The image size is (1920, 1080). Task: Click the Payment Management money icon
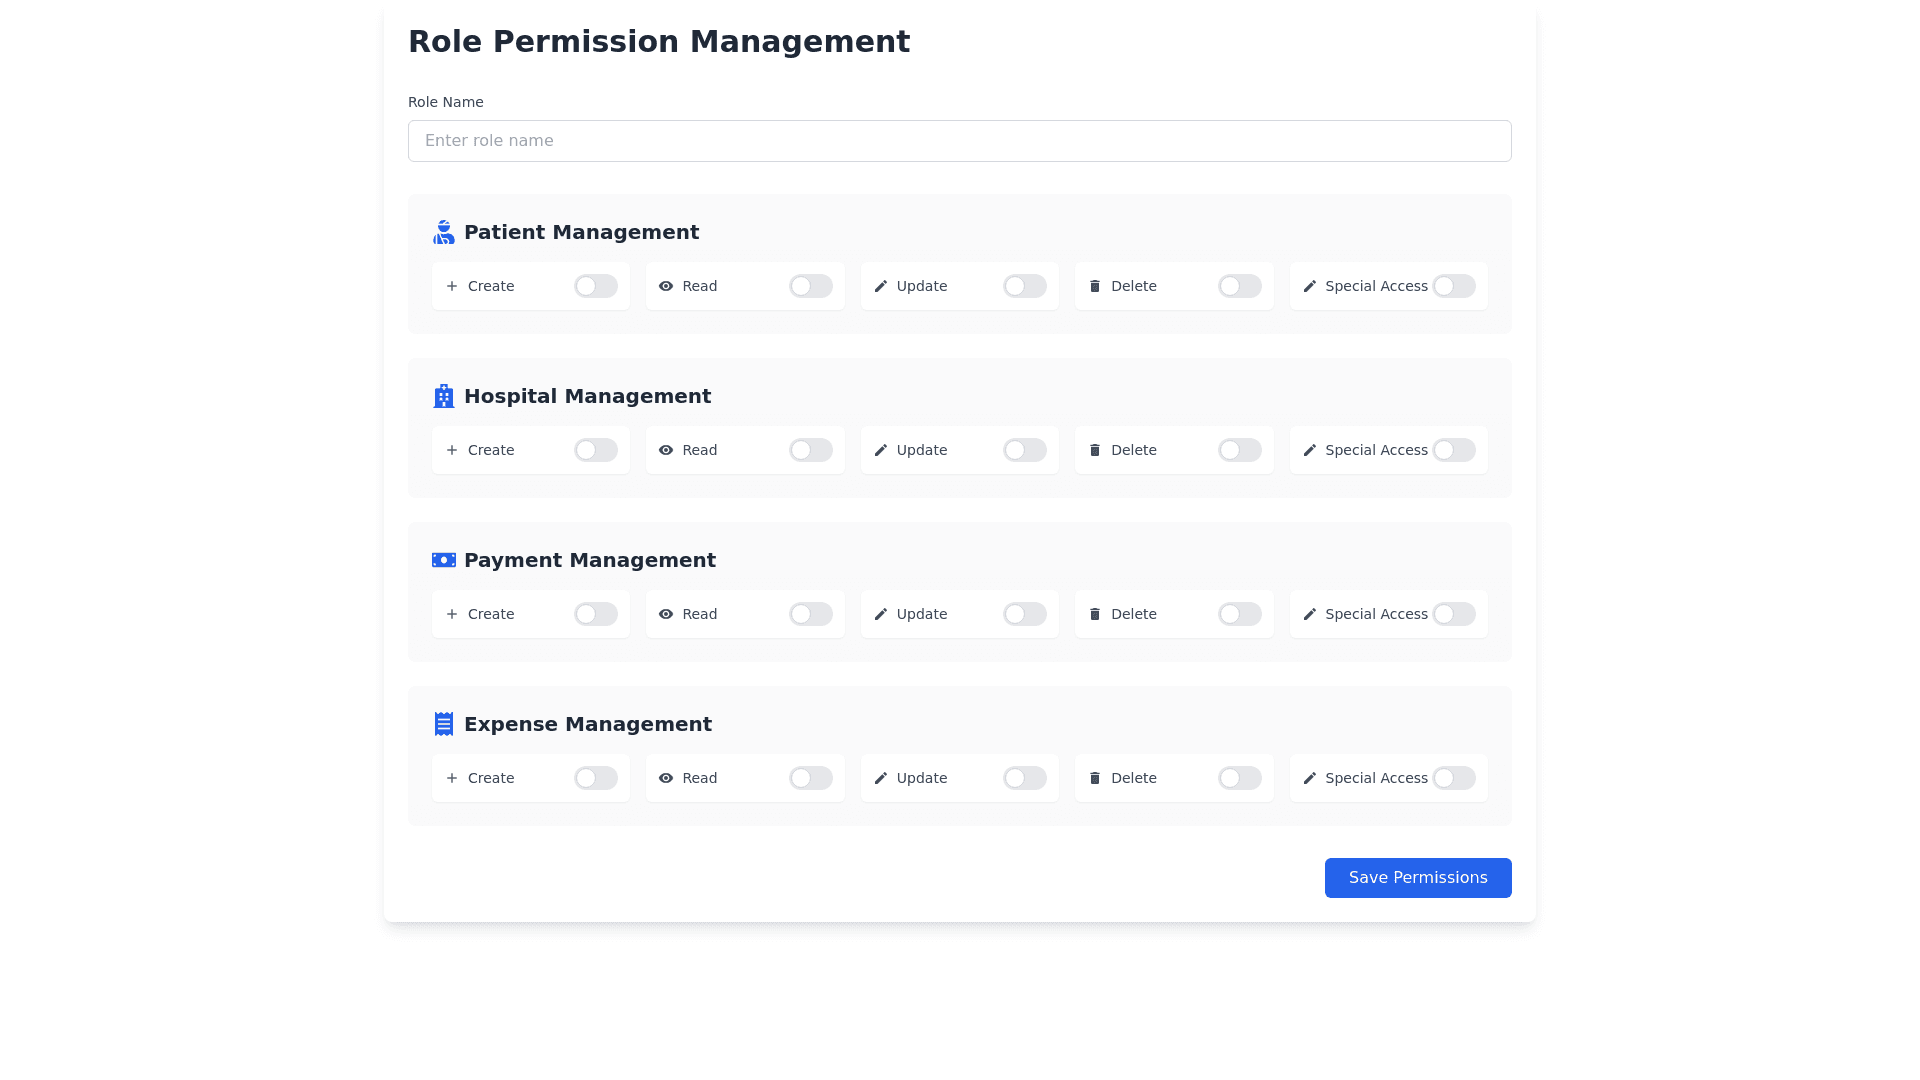(443, 560)
